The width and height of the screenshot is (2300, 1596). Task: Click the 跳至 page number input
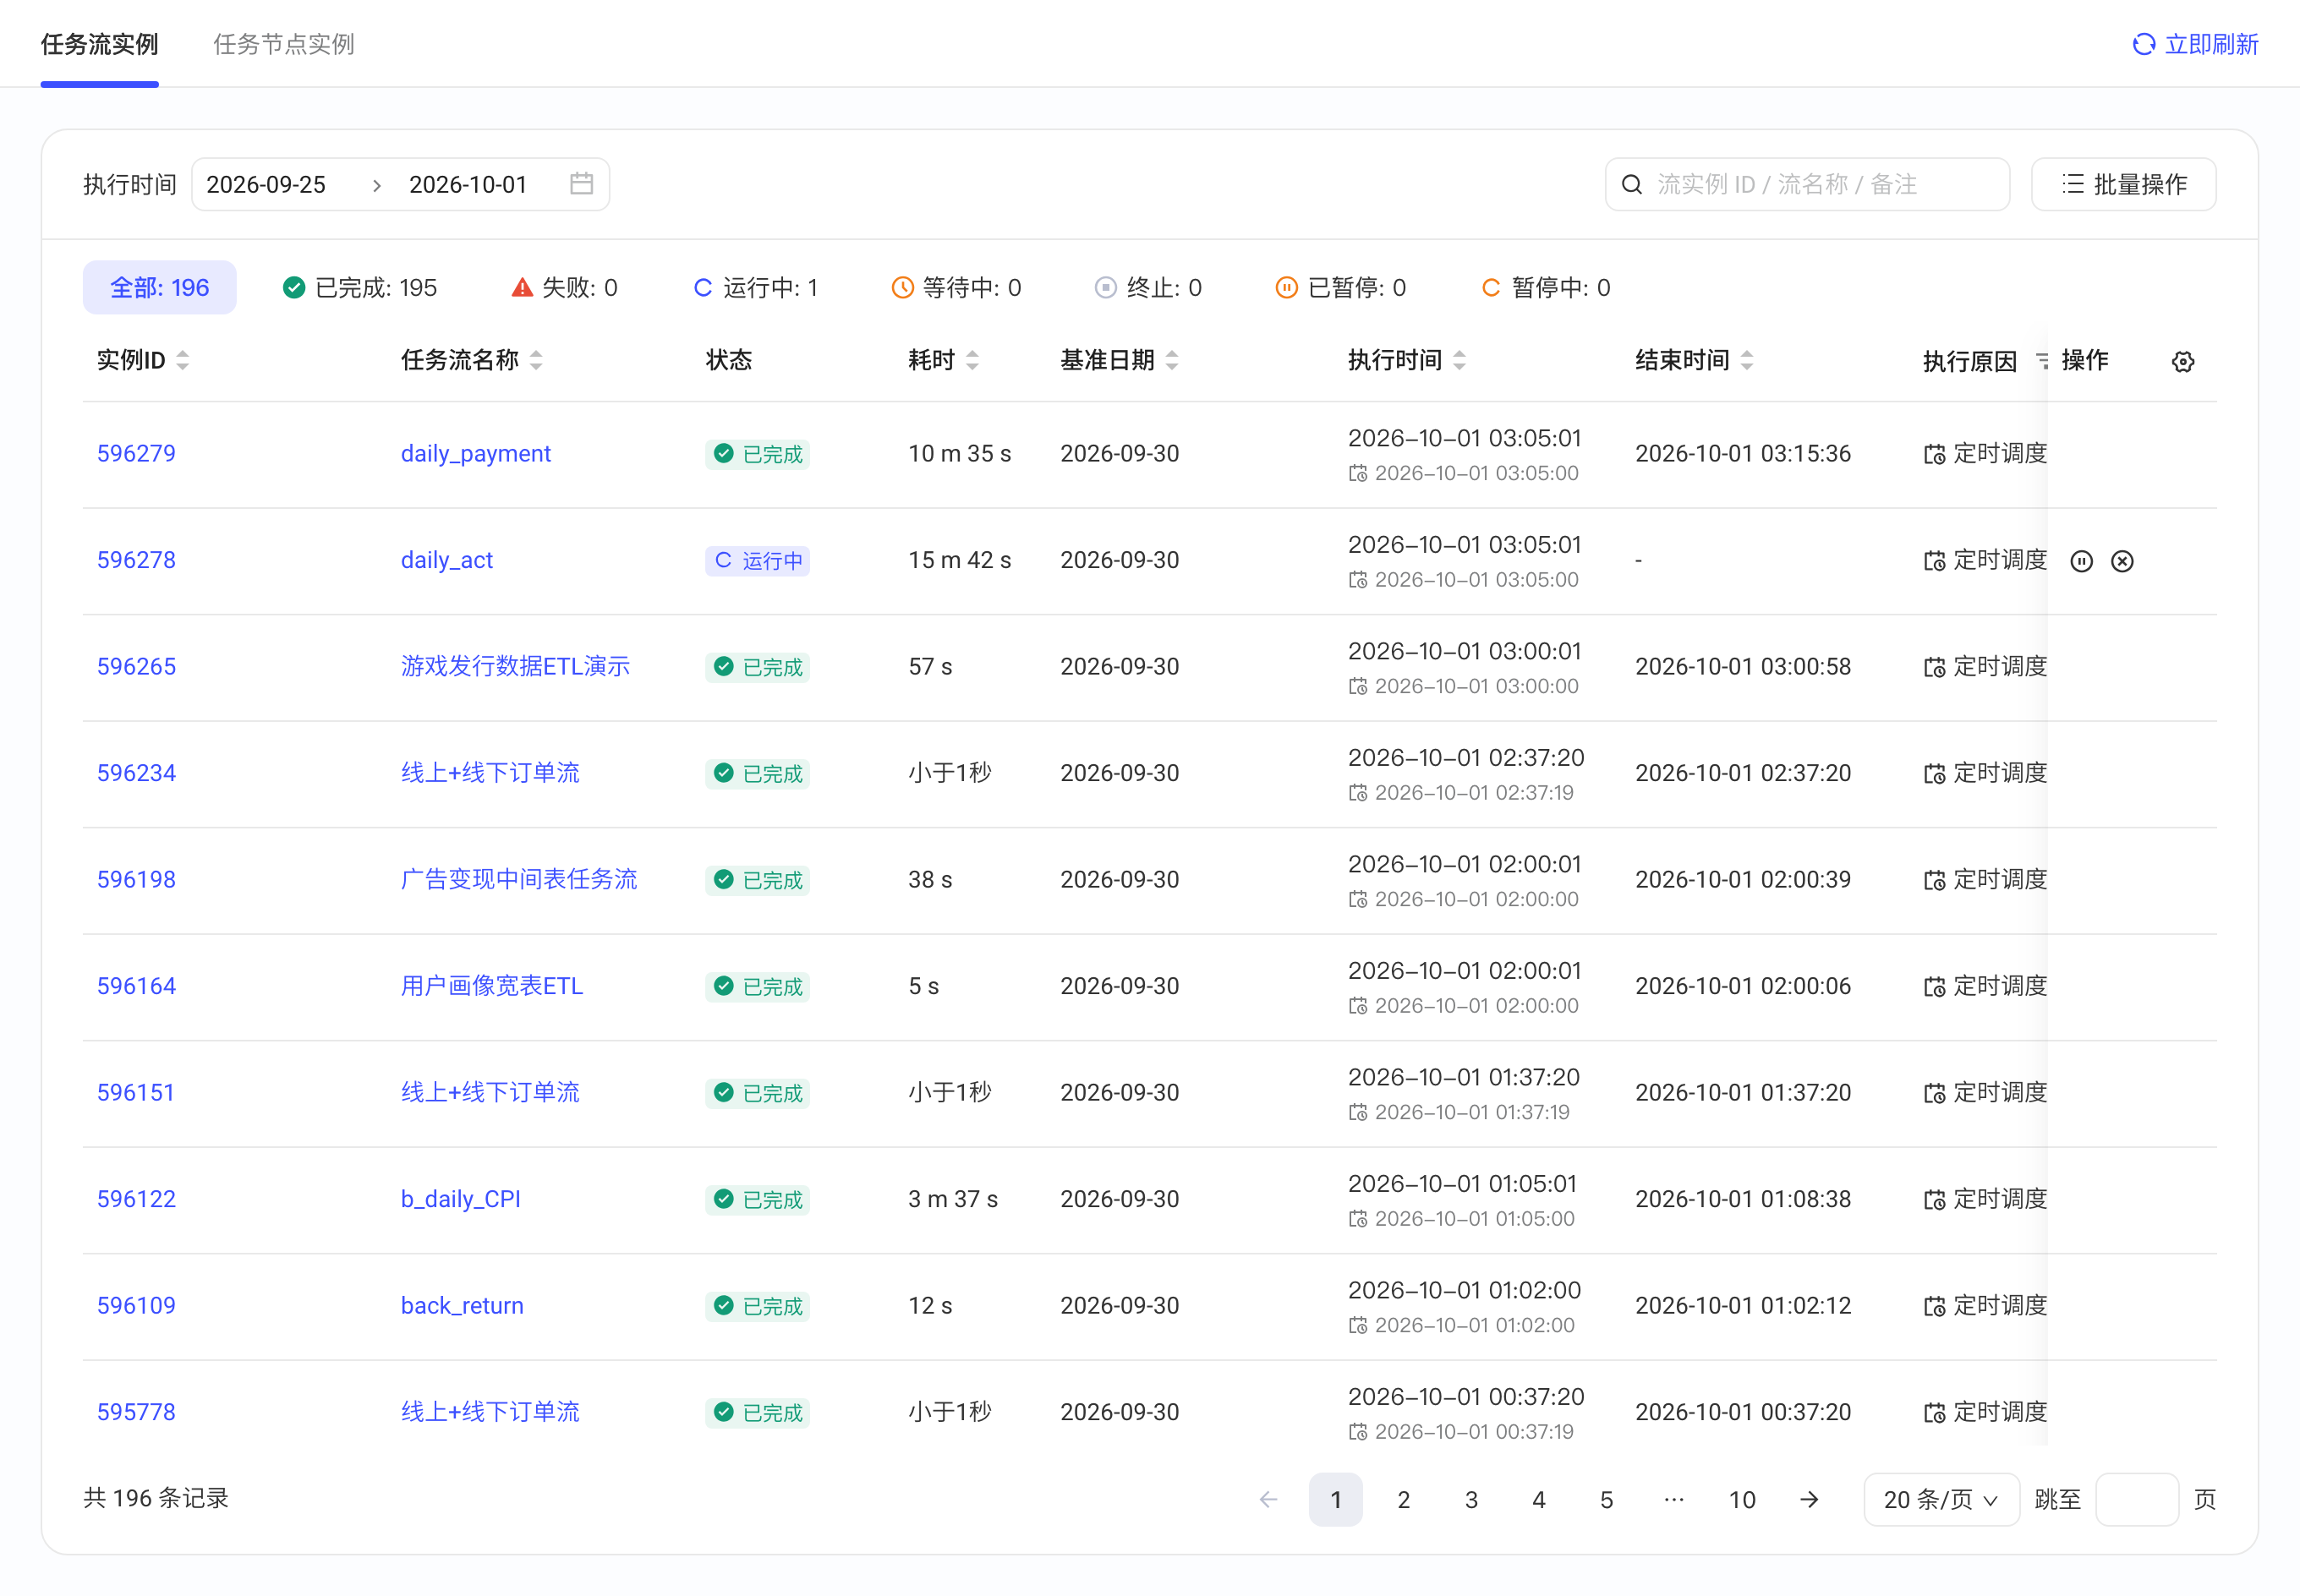[x=2137, y=1499]
